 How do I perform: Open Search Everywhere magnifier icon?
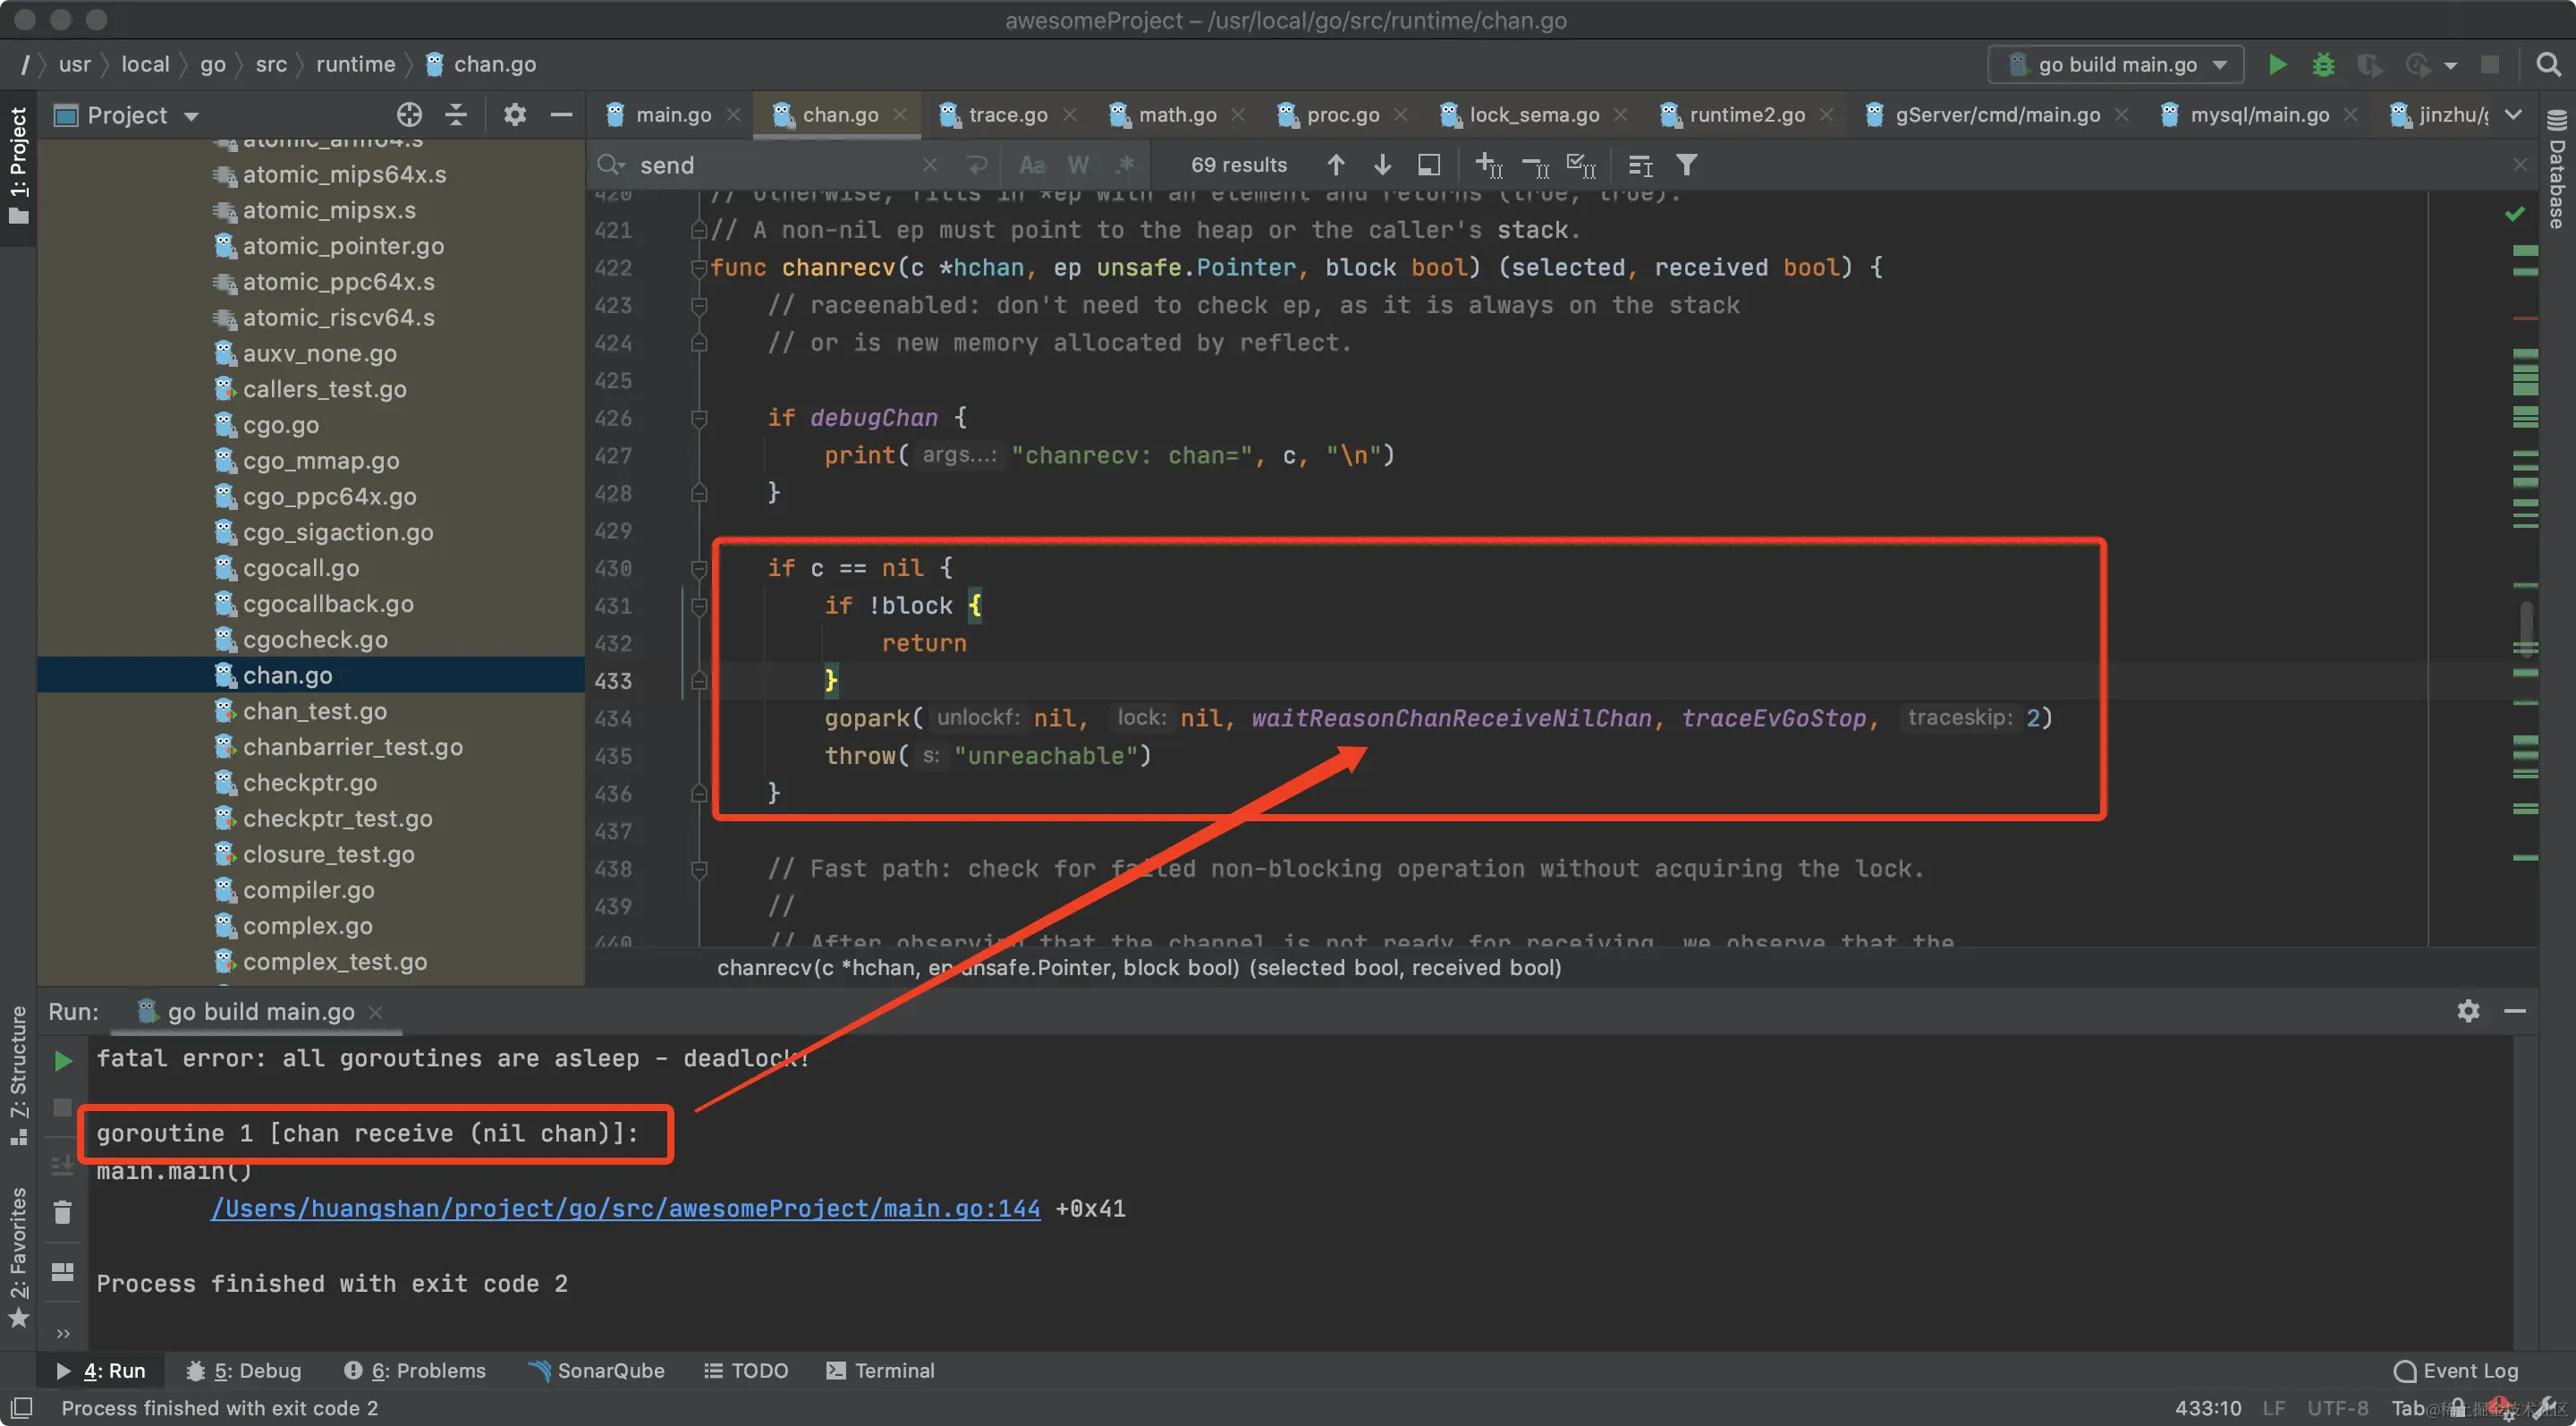click(2548, 65)
